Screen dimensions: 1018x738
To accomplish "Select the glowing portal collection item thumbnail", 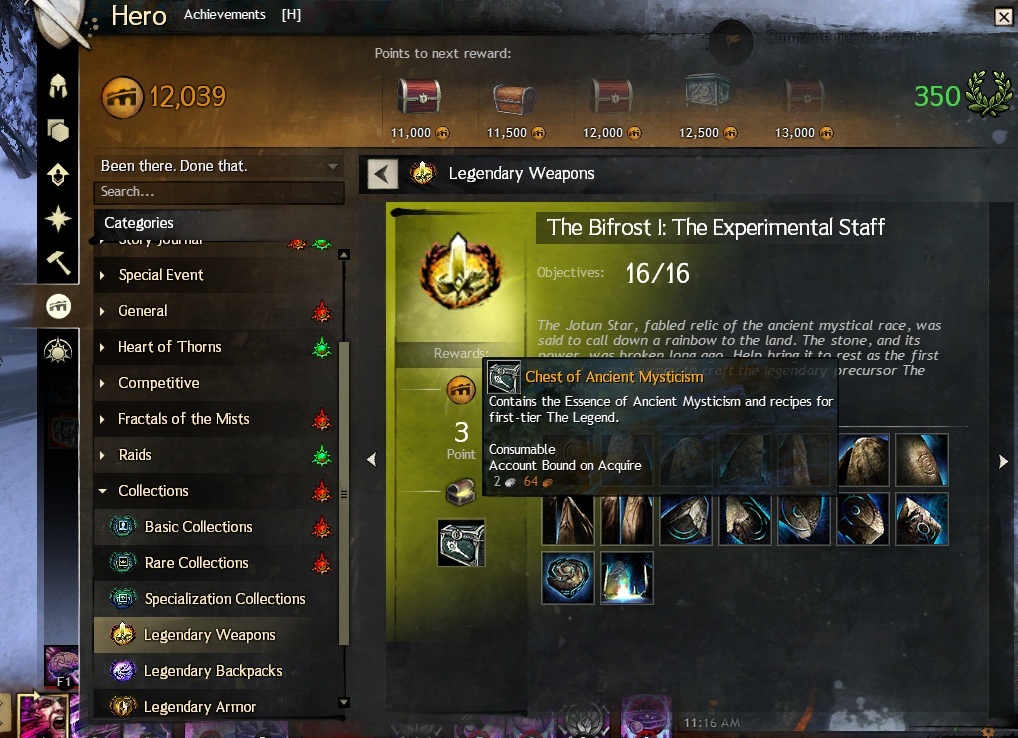I will [x=627, y=578].
